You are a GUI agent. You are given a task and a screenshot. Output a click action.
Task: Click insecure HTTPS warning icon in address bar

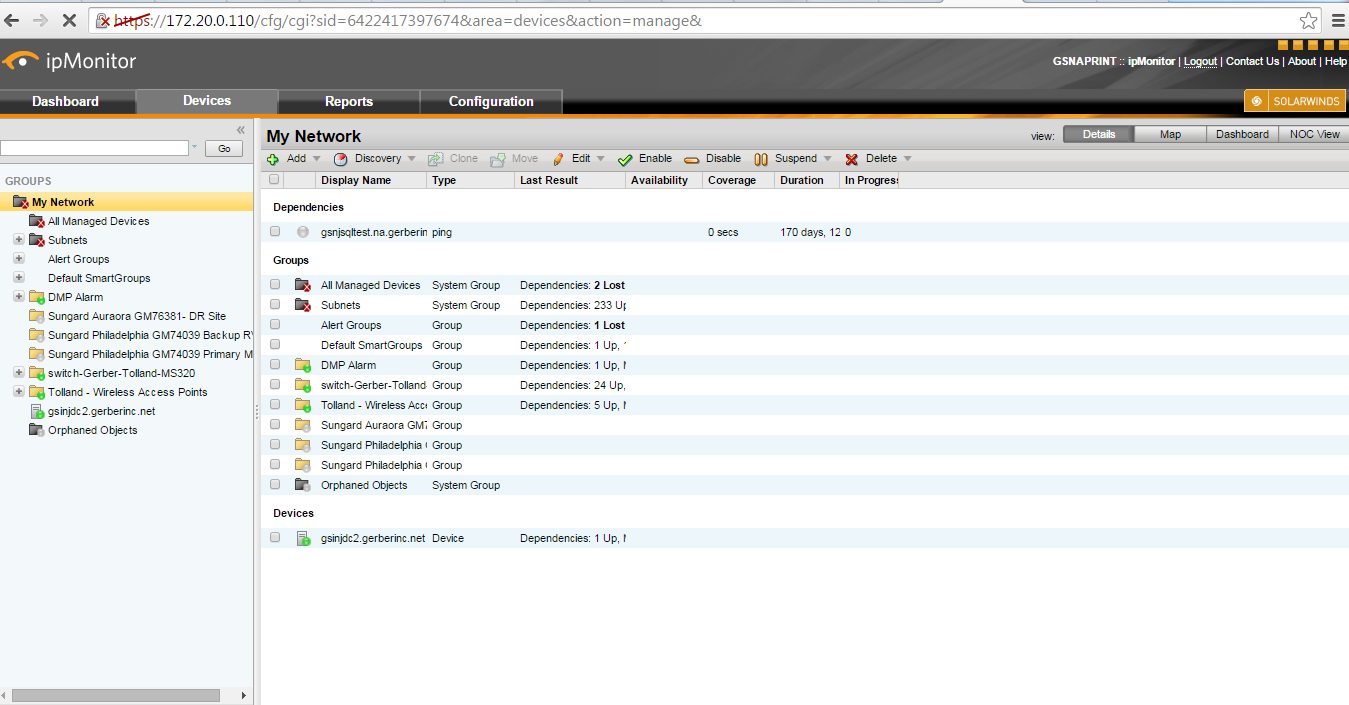[x=104, y=20]
